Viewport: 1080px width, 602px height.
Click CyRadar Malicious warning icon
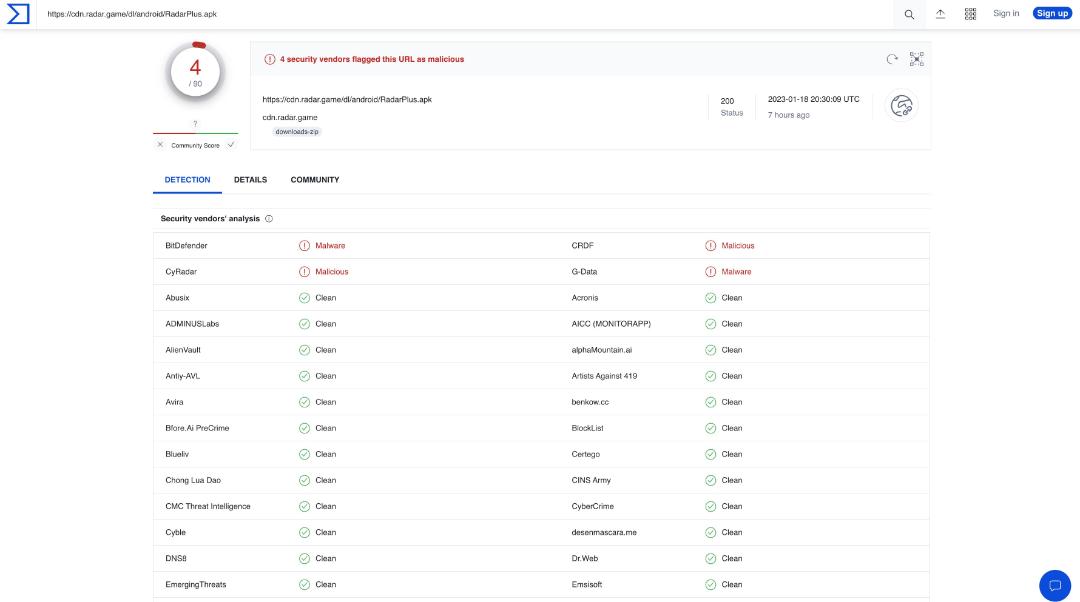(304, 272)
